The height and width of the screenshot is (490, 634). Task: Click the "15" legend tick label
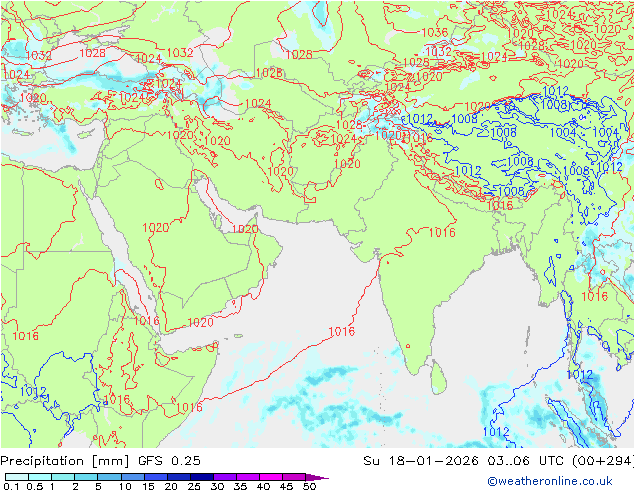point(148,486)
